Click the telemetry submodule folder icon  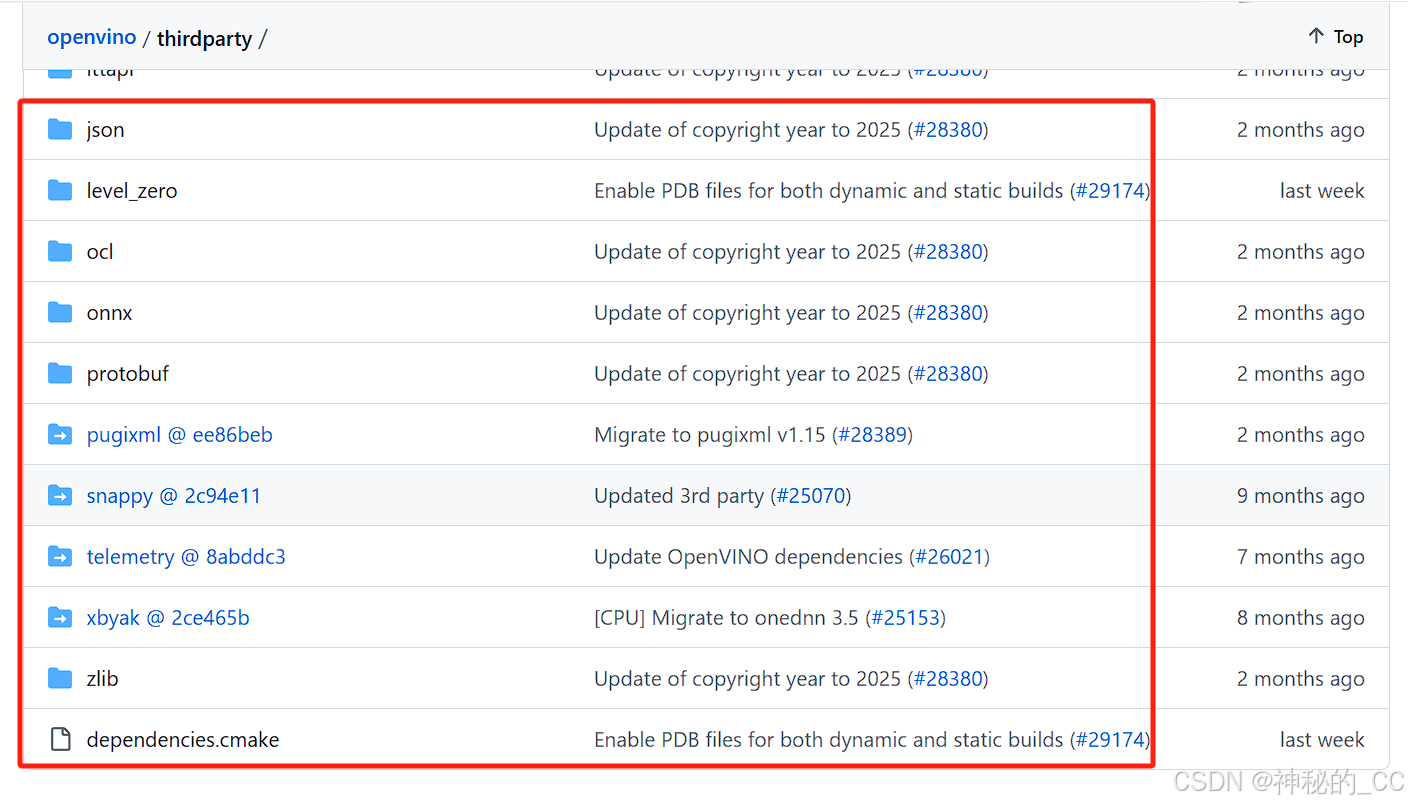[60, 556]
